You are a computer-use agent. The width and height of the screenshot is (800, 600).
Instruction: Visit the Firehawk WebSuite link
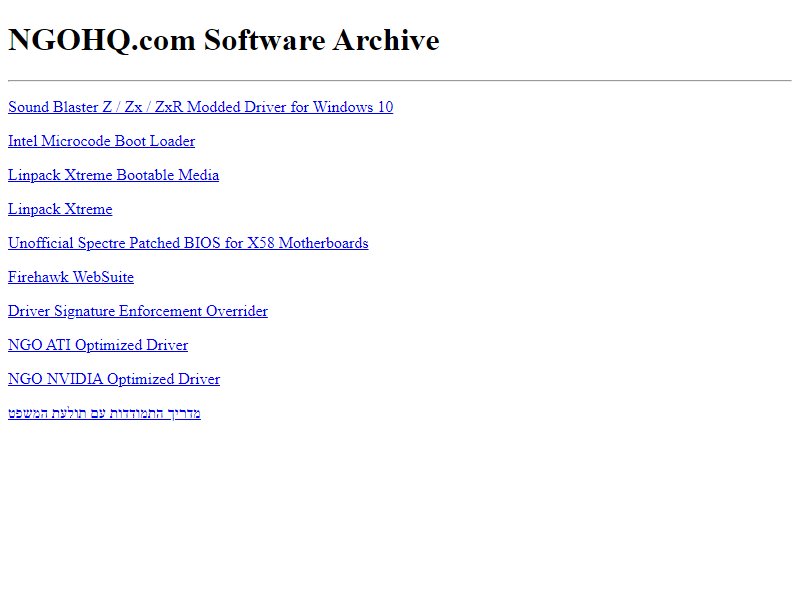point(71,277)
